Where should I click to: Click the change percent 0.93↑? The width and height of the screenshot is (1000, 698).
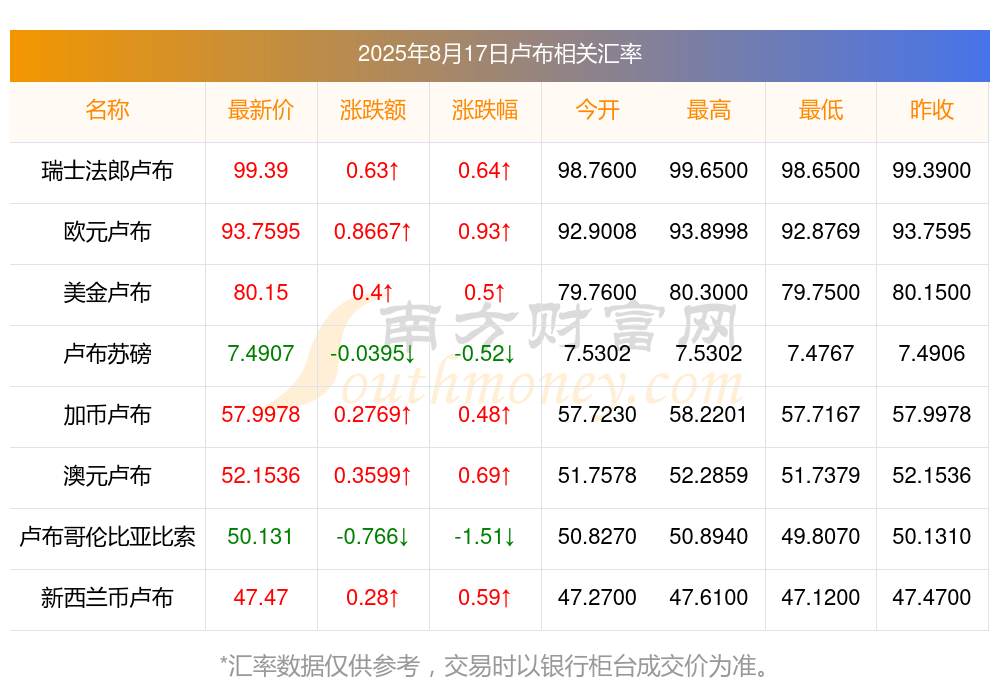[485, 232]
